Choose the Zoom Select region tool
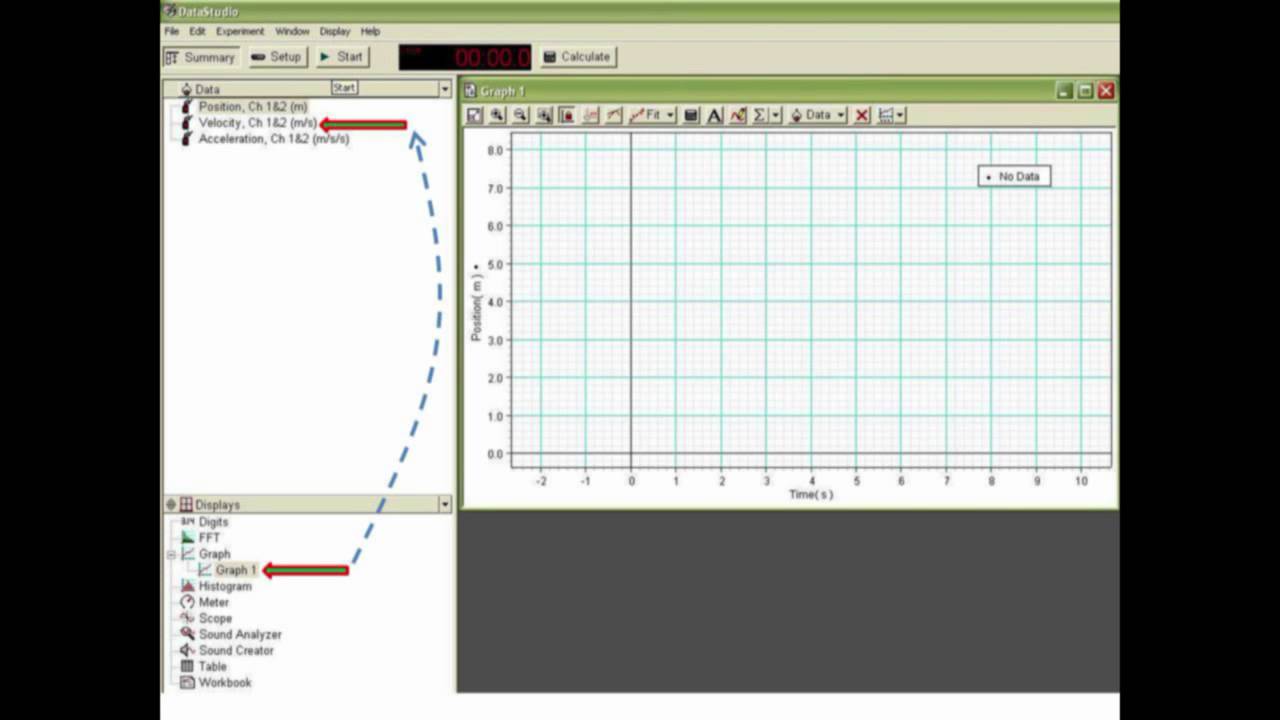The height and width of the screenshot is (720, 1280). [544, 115]
